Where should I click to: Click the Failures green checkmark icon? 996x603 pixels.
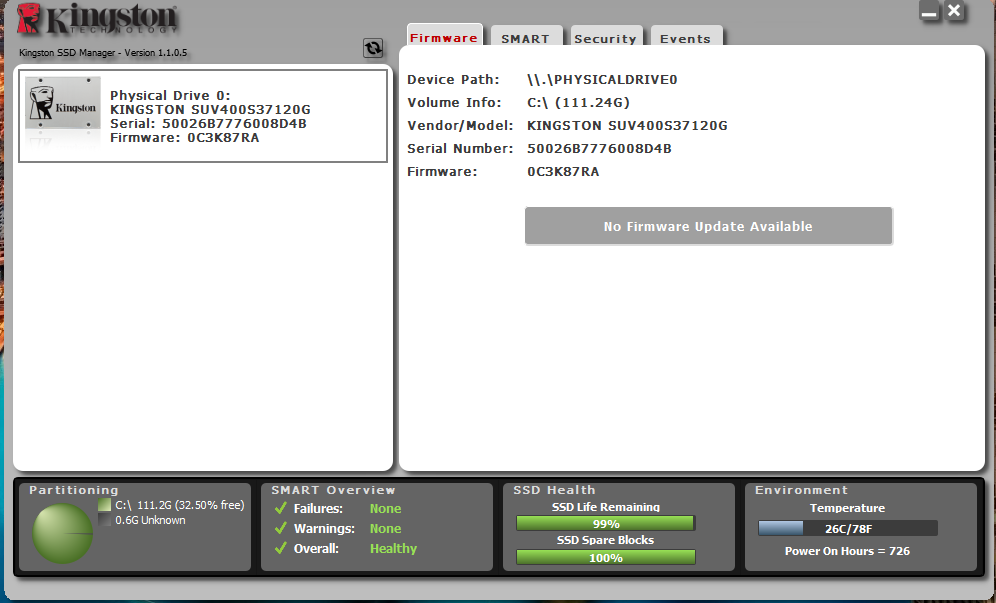pyautogui.click(x=281, y=508)
